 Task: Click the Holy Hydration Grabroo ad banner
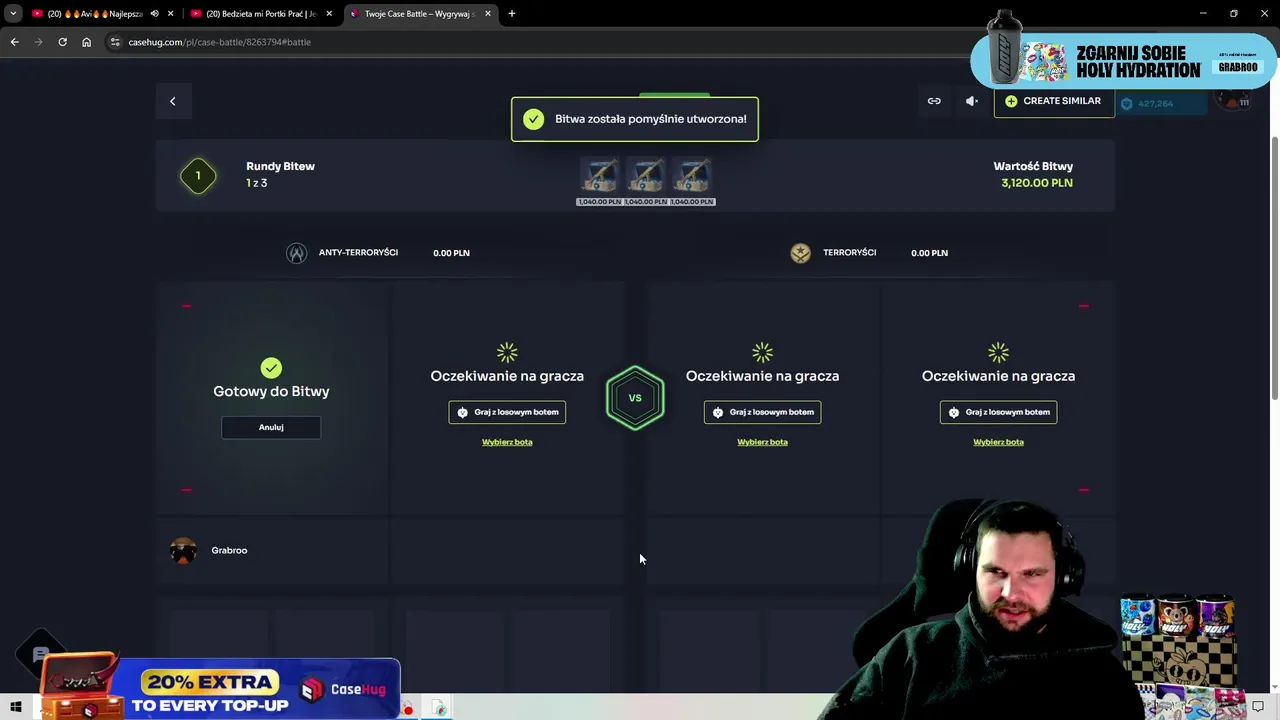pyautogui.click(x=1123, y=62)
